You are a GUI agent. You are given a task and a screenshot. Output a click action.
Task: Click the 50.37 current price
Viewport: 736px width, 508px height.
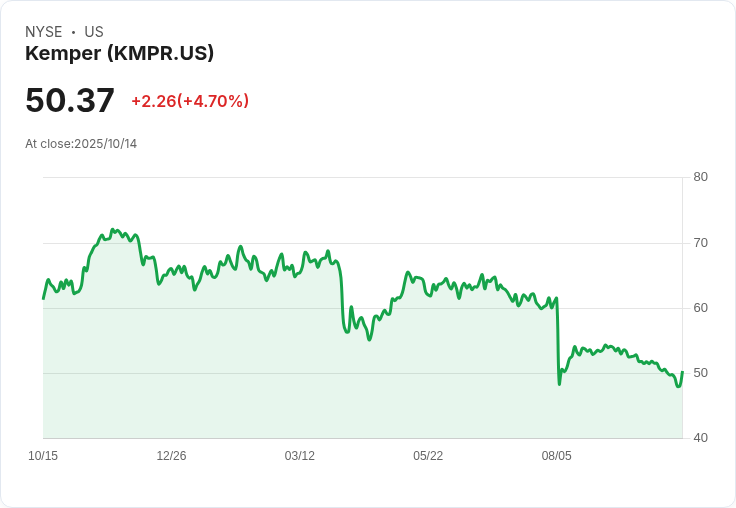[70, 101]
